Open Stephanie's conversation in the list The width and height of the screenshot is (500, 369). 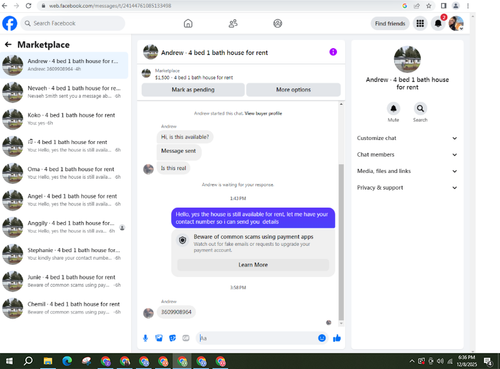tap(64, 254)
